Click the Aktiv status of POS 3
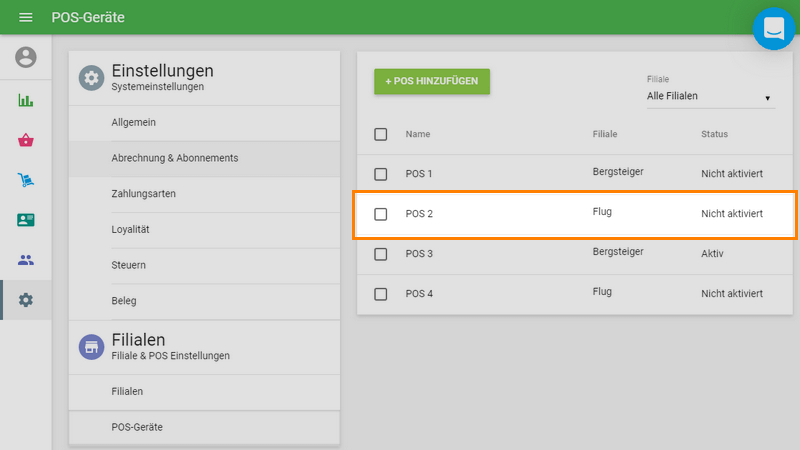800x450 pixels. [x=712, y=254]
